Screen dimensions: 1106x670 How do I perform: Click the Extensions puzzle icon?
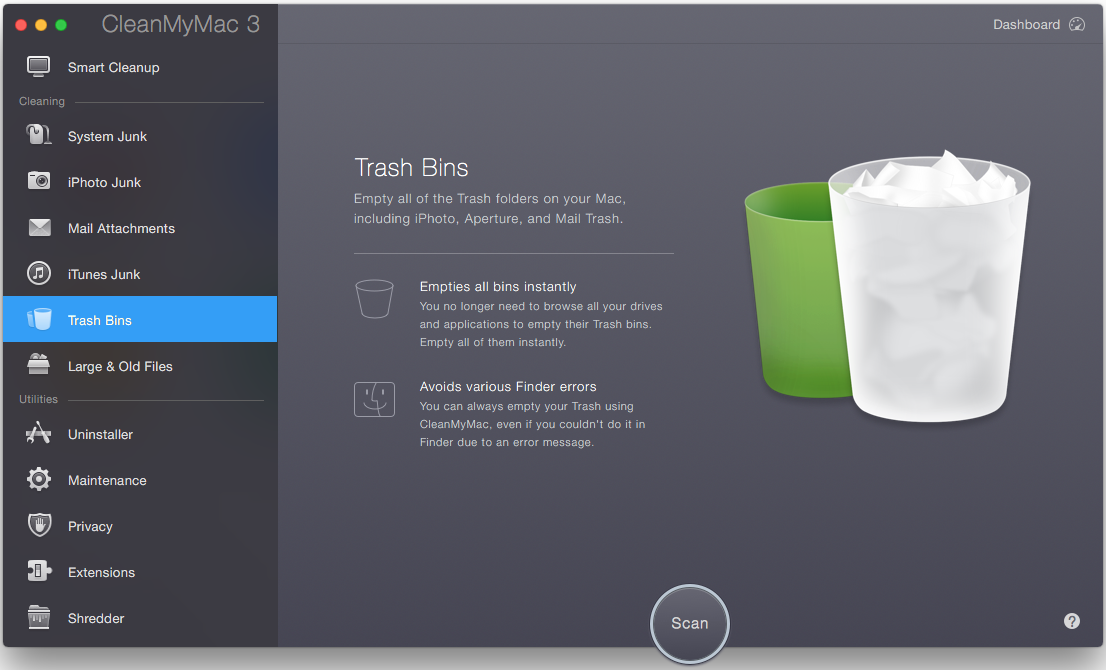coord(38,572)
